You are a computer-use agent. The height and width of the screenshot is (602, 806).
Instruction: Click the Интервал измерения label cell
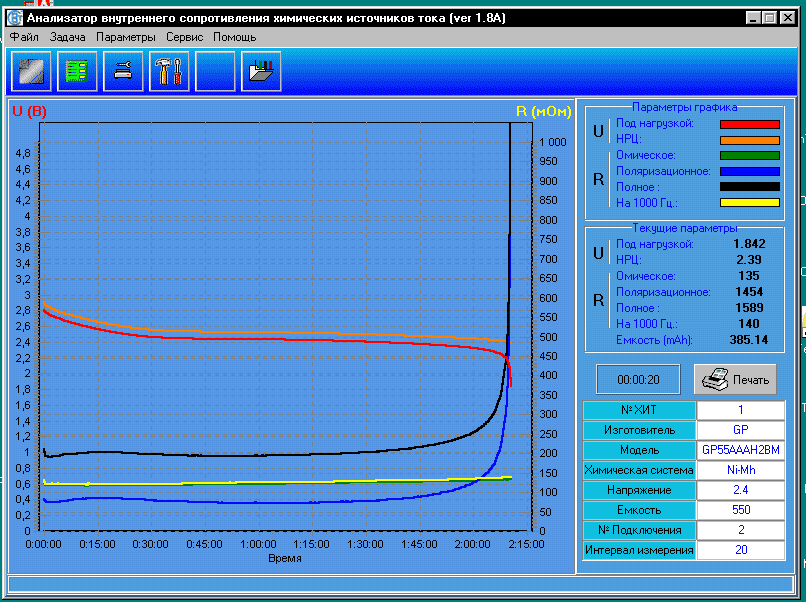(639, 550)
